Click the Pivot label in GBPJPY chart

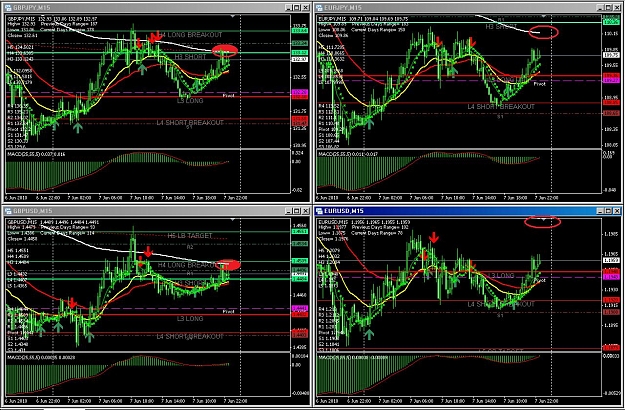click(228, 96)
